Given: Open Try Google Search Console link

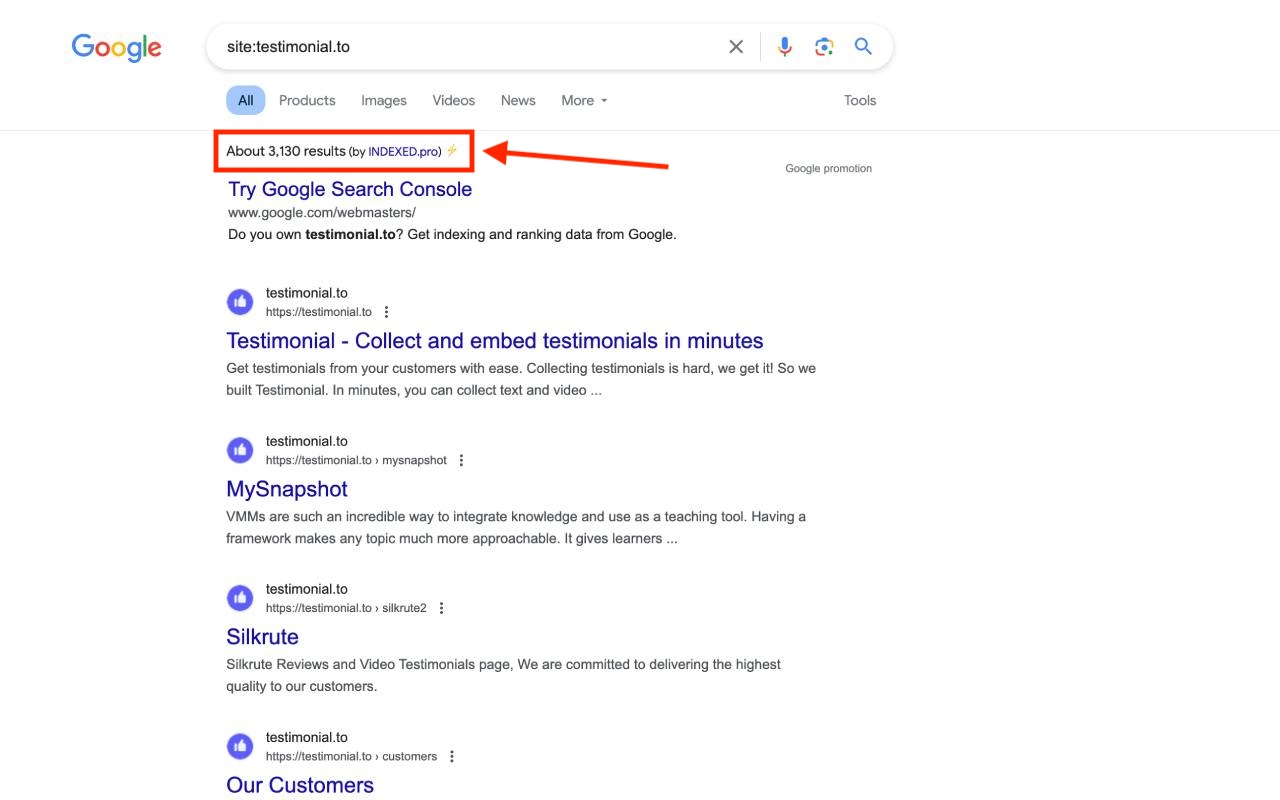Looking at the screenshot, I should (x=350, y=189).
